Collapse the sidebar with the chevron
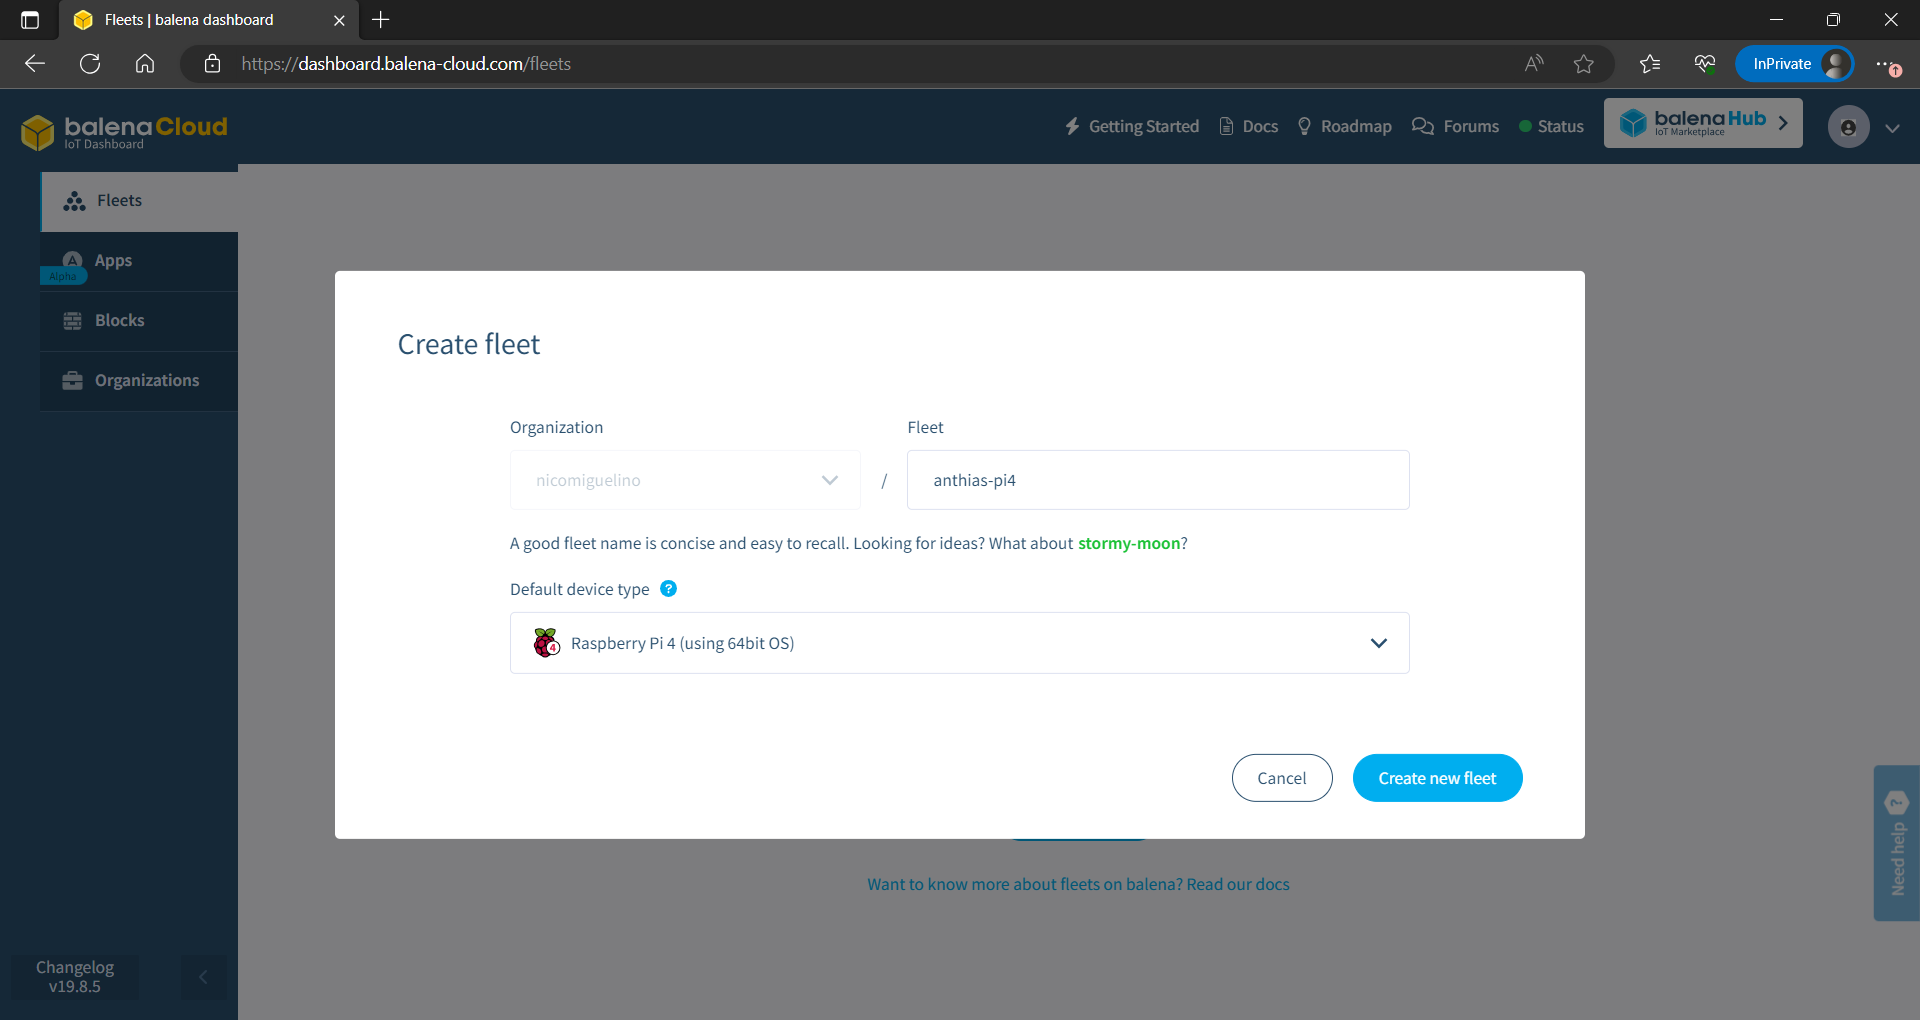The image size is (1920, 1020). 203,977
